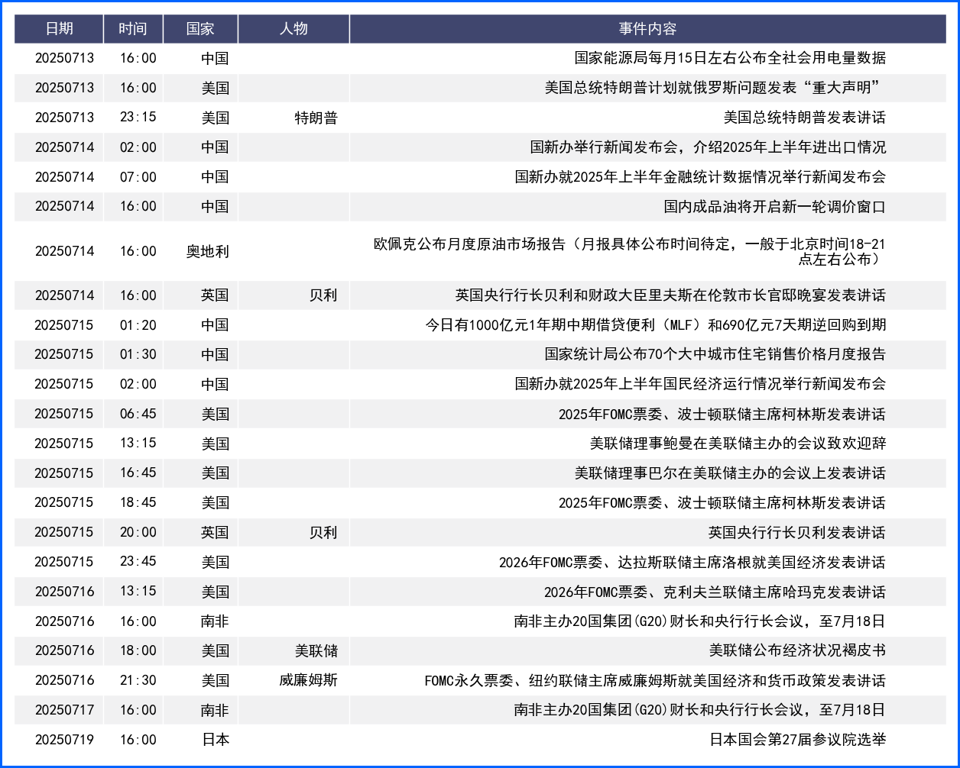The height and width of the screenshot is (768, 960).
Task: Select the 美联储公布经济状况褐皮书 event
Action: [x=797, y=651]
